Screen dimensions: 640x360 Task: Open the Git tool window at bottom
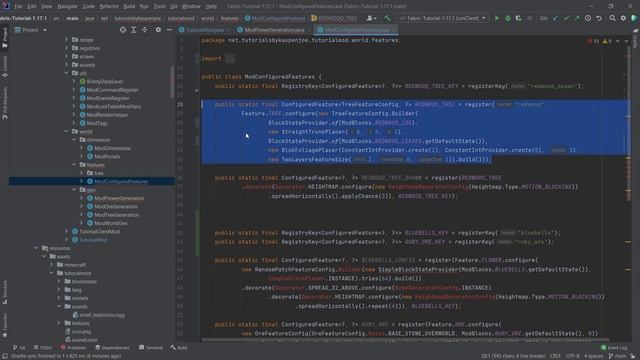pyautogui.click(x=19, y=348)
